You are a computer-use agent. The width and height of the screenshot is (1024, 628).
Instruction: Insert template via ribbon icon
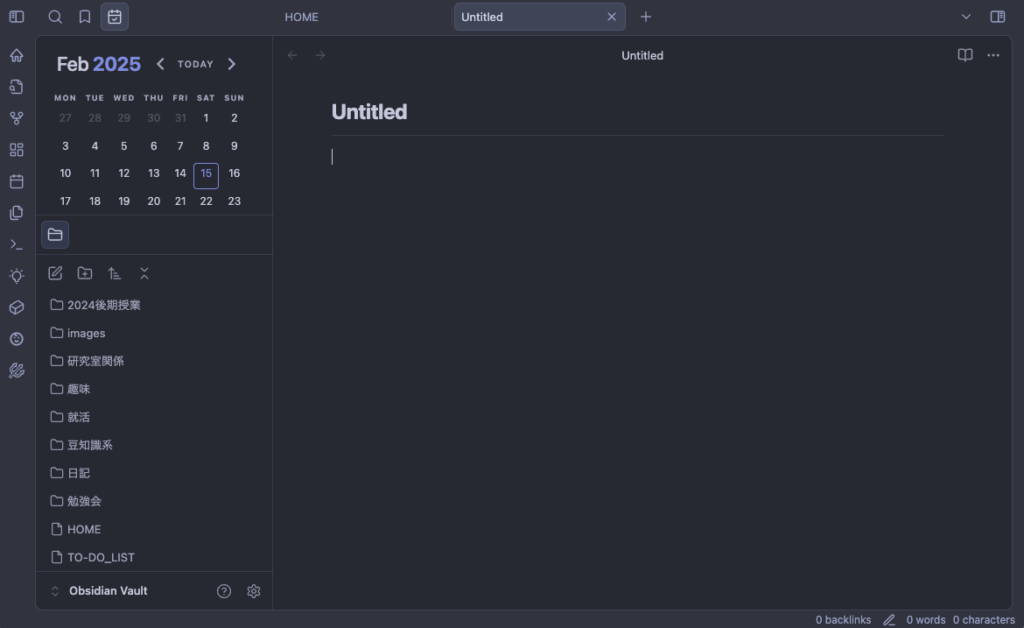17,213
